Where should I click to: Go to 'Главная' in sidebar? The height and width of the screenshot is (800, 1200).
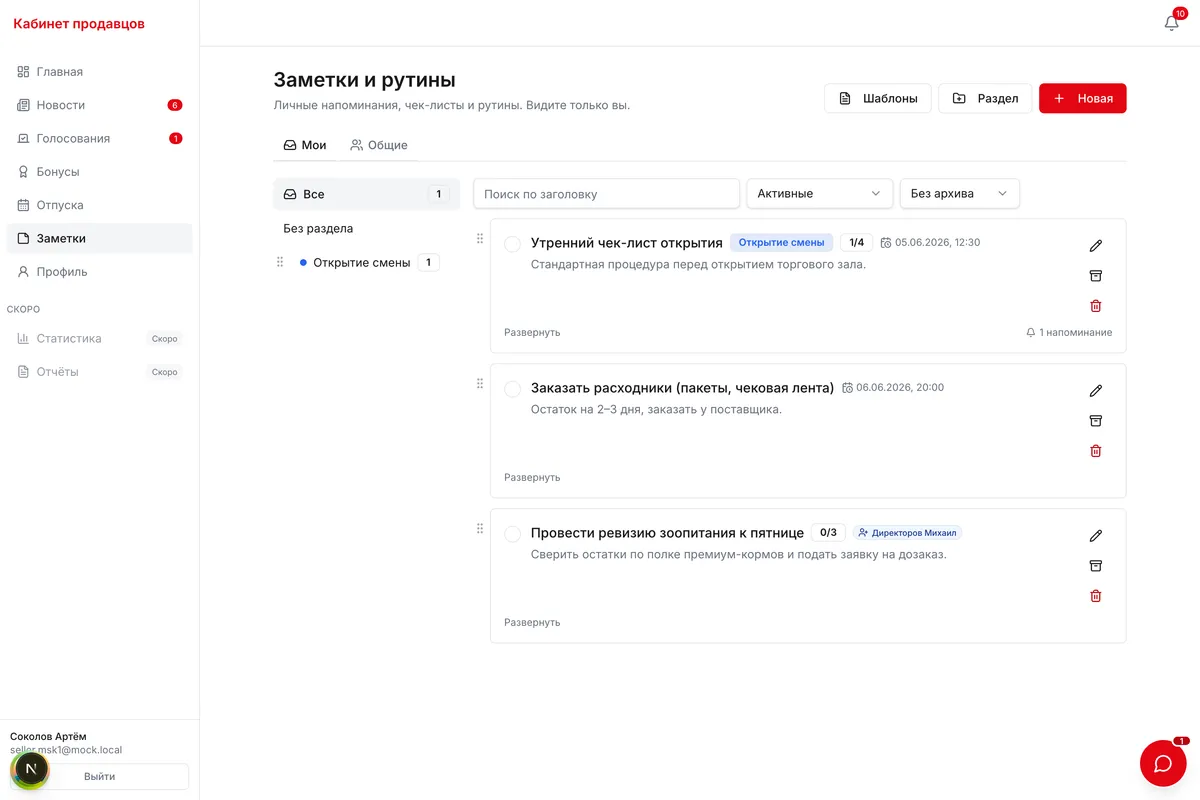pos(99,72)
